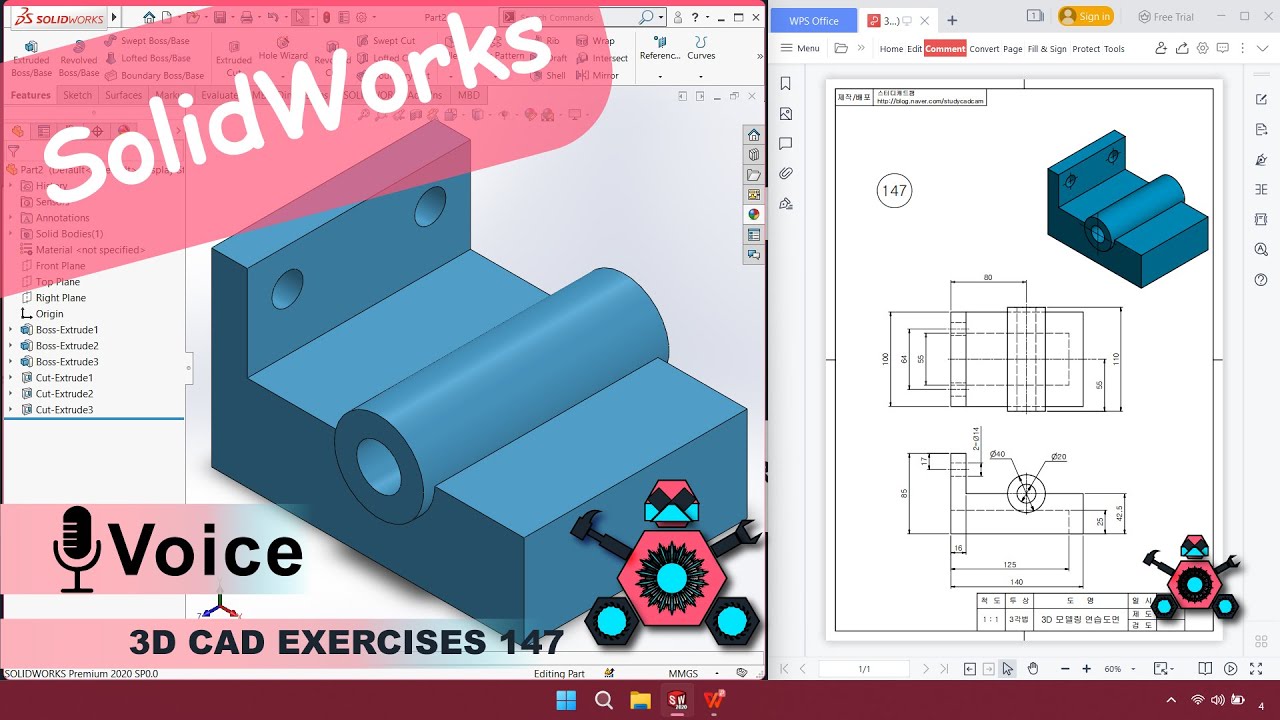Zoom out with minus button in WPS
The image size is (1280, 720).
pyautogui.click(x=1064, y=668)
